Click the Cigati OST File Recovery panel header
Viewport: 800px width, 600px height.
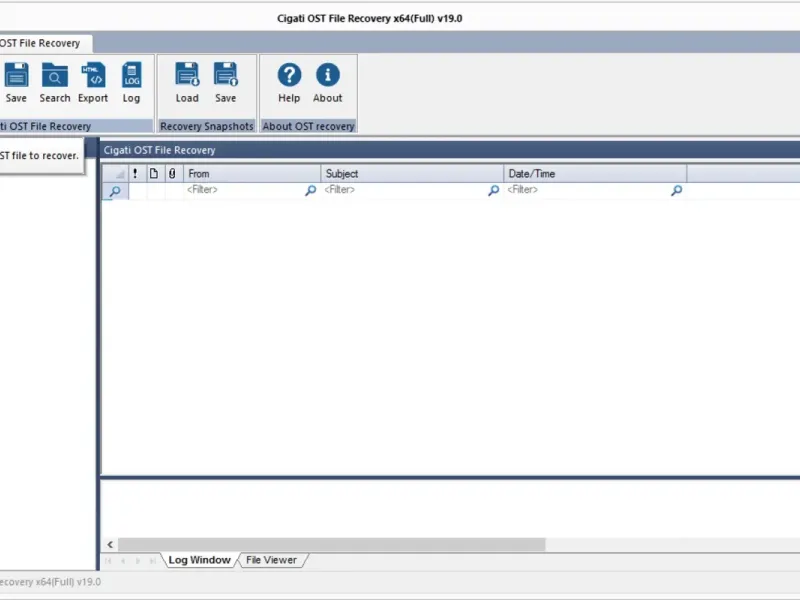click(450, 150)
